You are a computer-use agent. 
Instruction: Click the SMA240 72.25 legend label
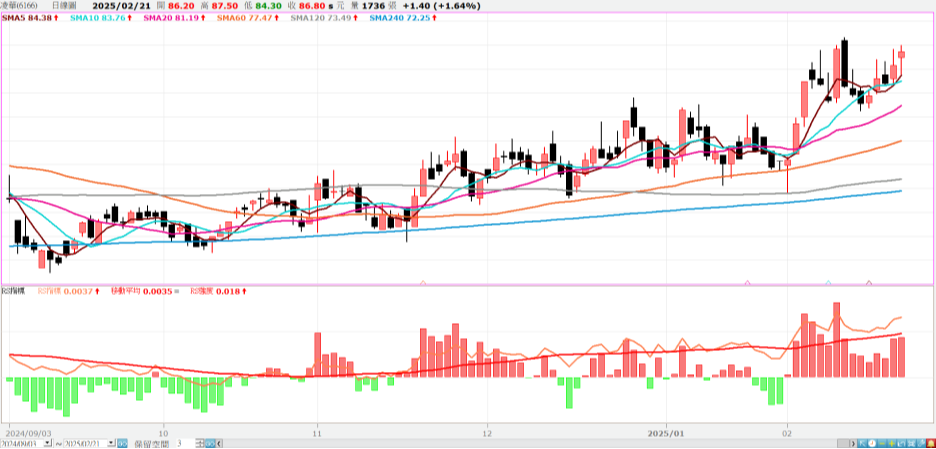pos(402,19)
